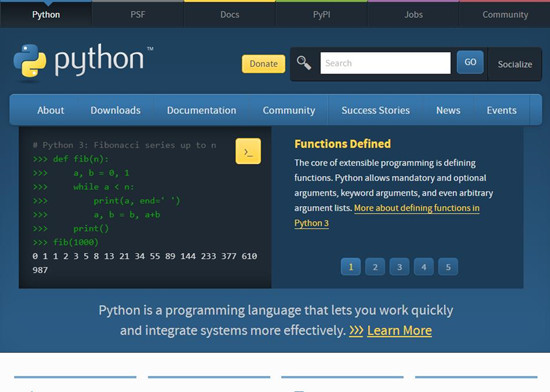
Task: Click the magnifying glass search icon
Action: pyautogui.click(x=304, y=63)
